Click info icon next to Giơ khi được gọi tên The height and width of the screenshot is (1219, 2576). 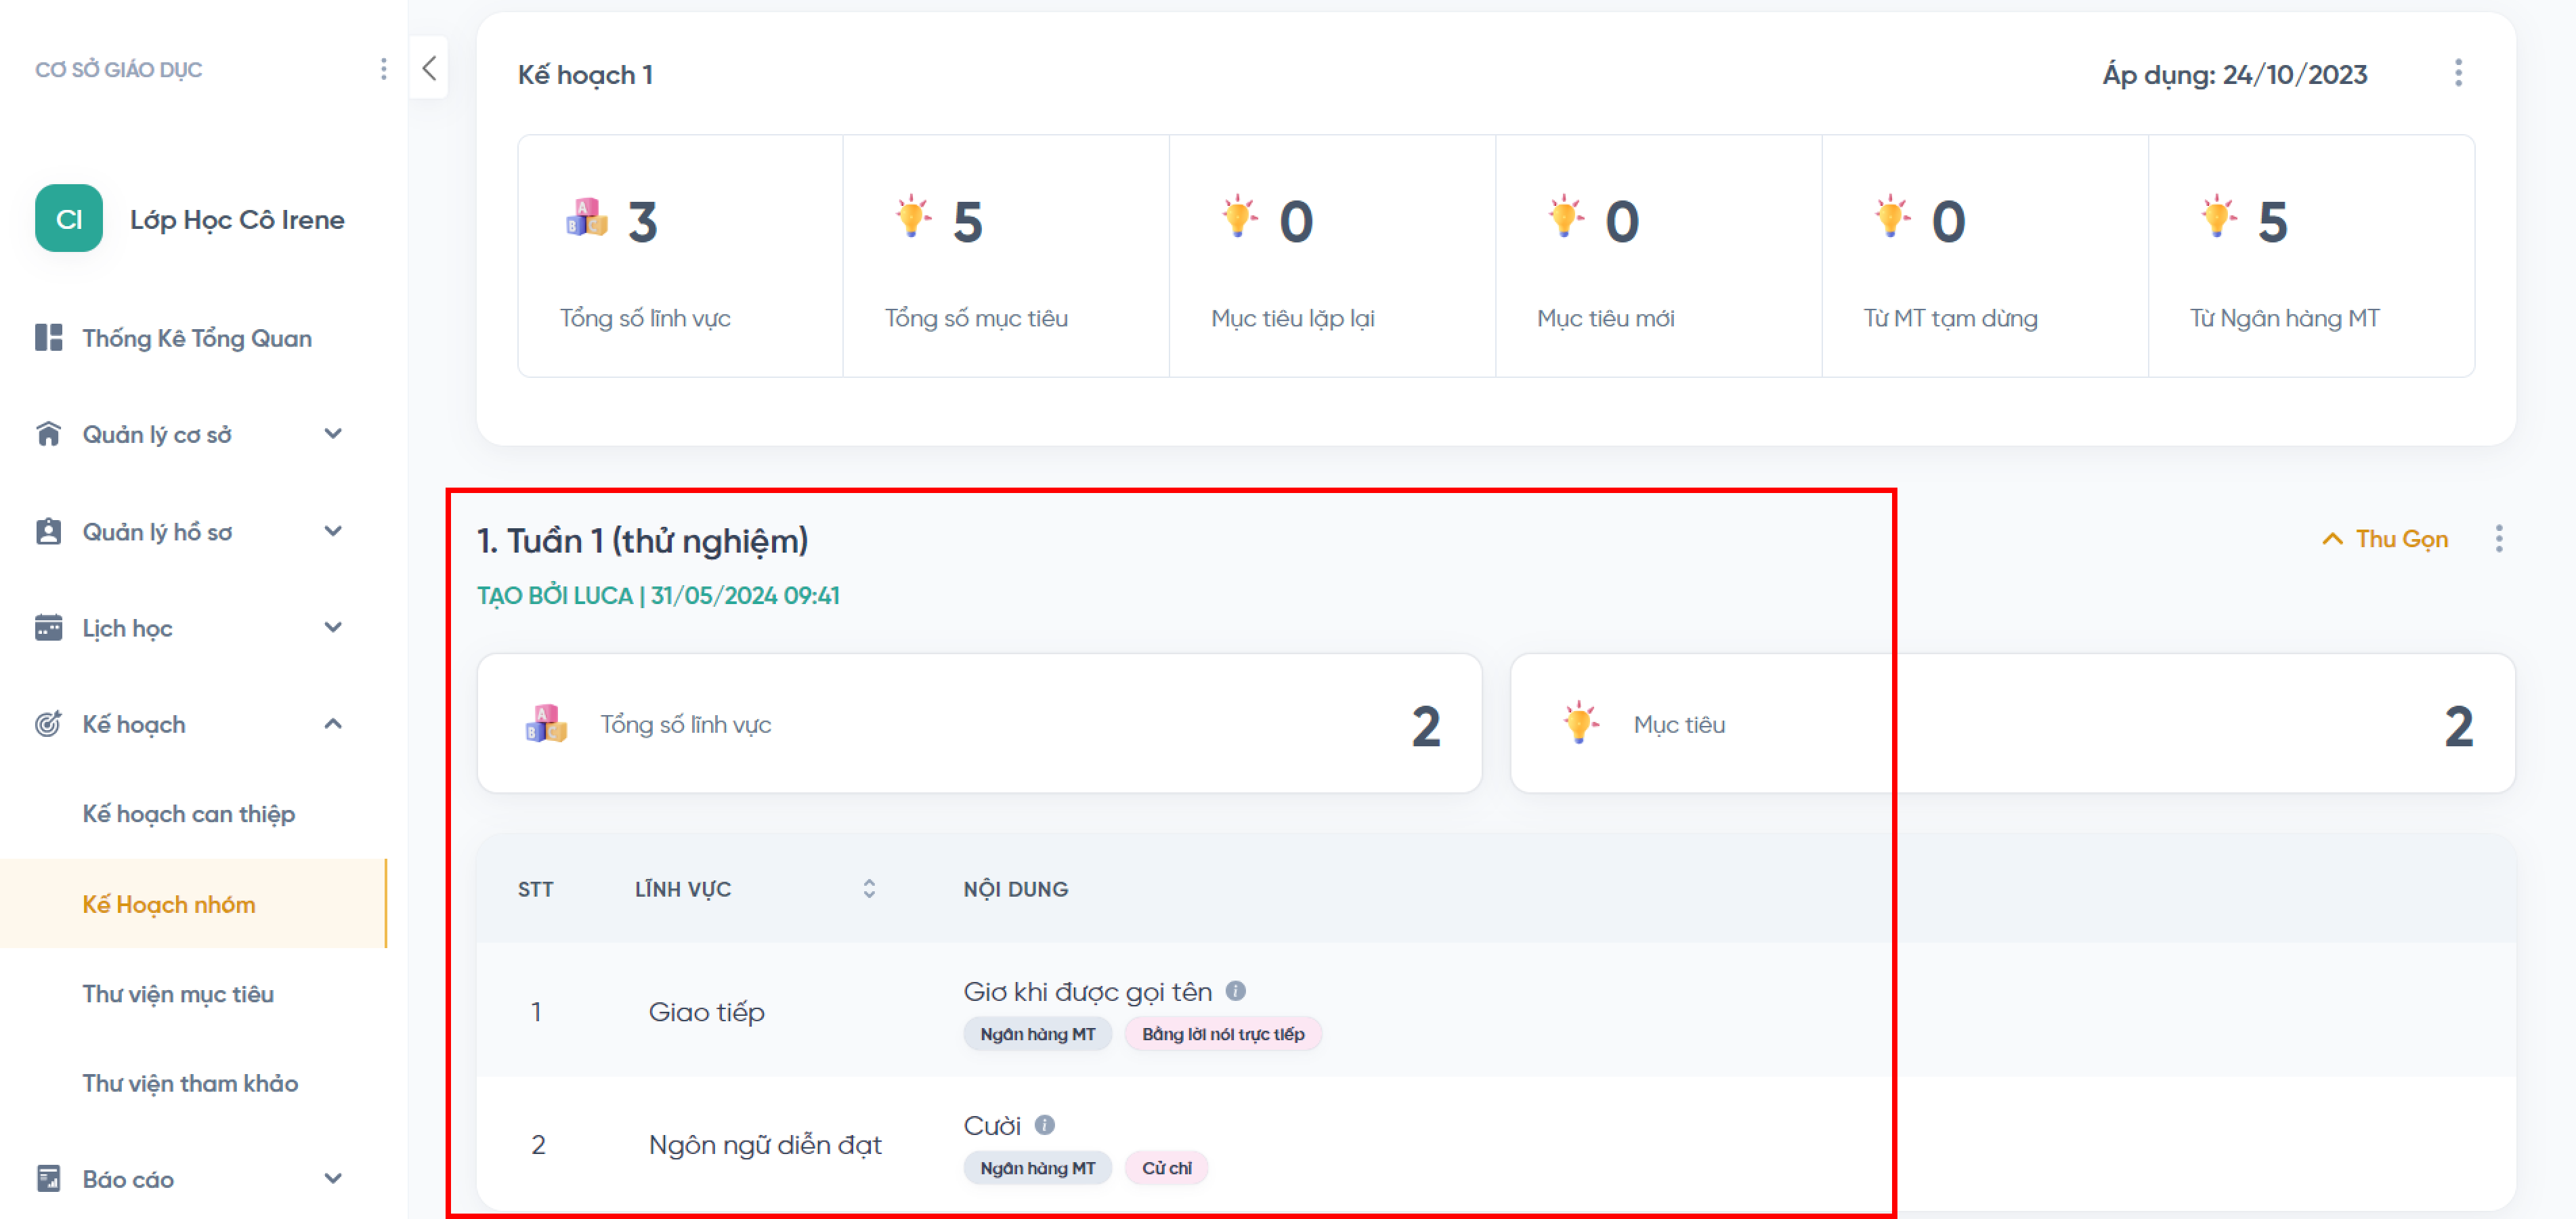pos(1235,990)
